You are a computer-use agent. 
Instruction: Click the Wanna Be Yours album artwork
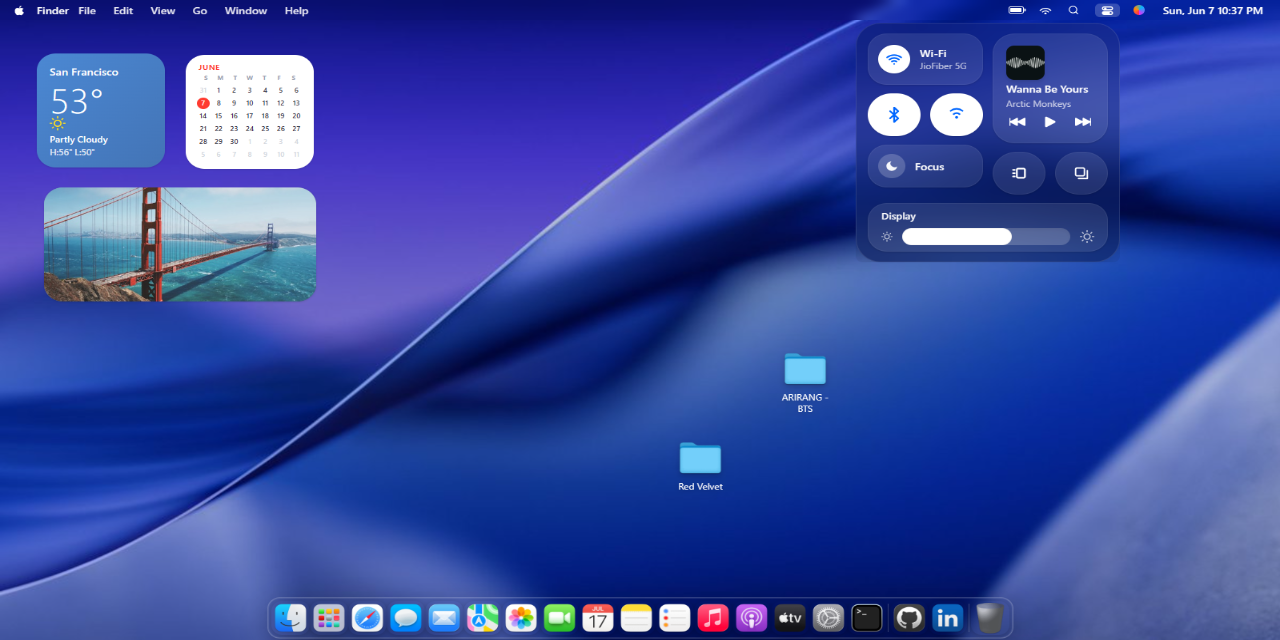[1025, 63]
